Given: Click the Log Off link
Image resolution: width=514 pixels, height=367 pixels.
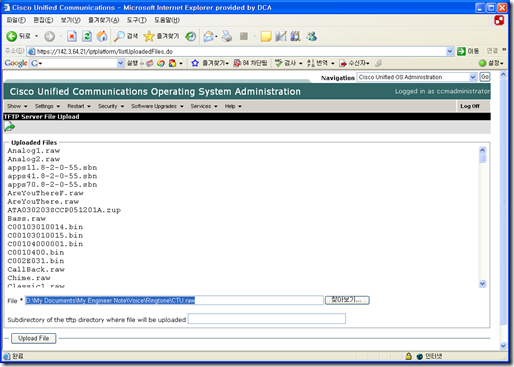Looking at the screenshot, I should [470, 106].
